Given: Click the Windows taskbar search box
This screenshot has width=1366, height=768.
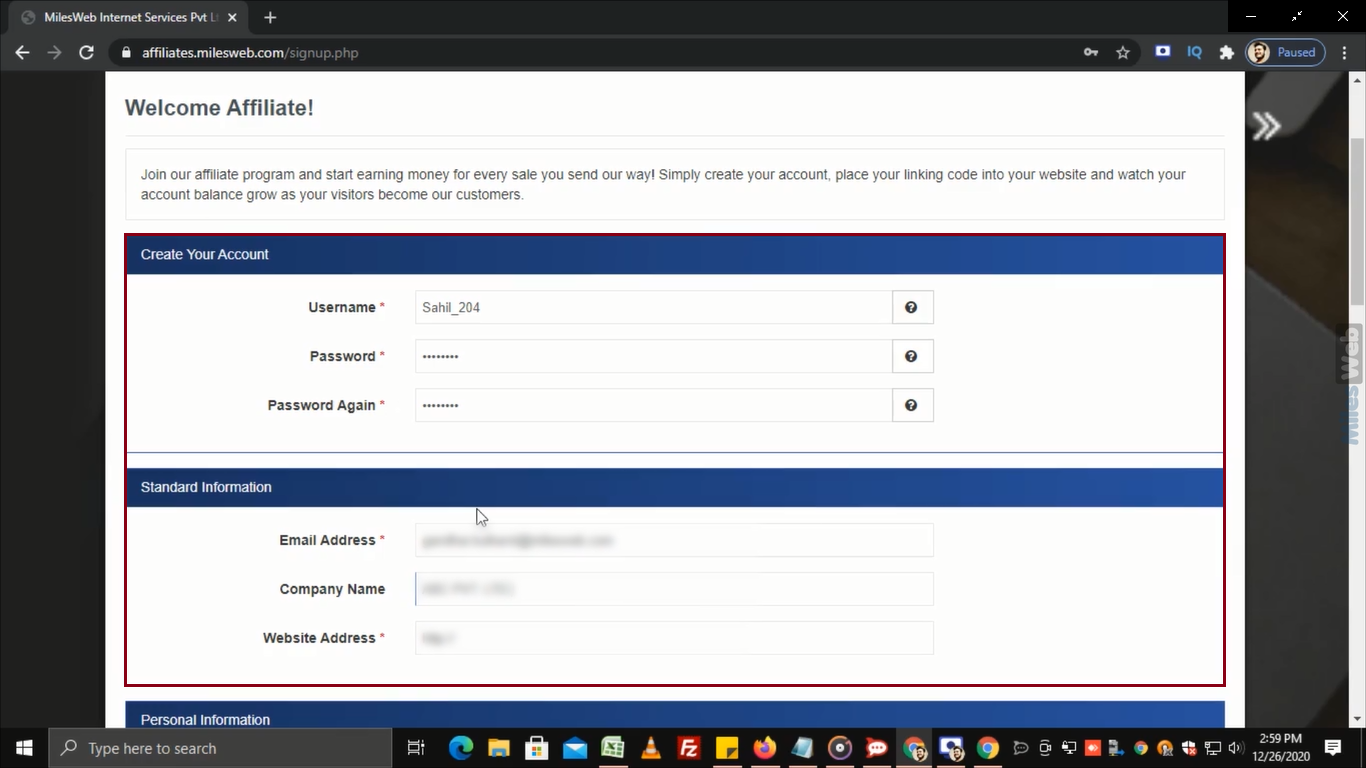Looking at the screenshot, I should 220,748.
